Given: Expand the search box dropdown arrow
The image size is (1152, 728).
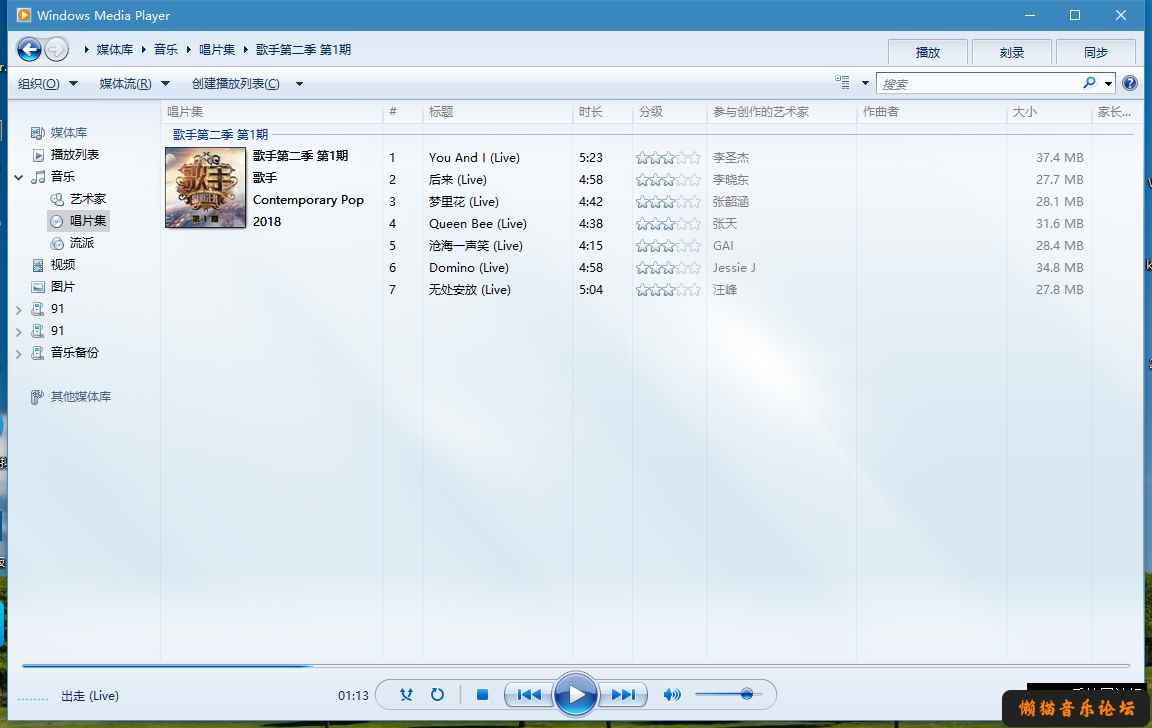Looking at the screenshot, I should [1108, 83].
